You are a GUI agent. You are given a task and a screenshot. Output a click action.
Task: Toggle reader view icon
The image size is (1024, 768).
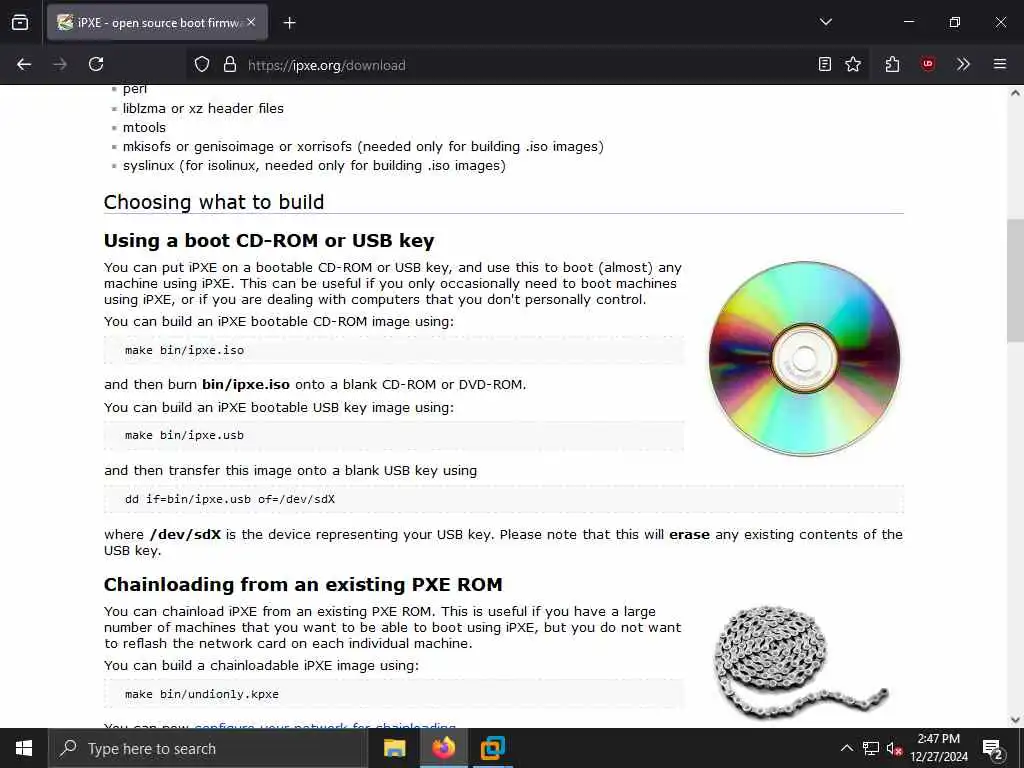click(825, 64)
